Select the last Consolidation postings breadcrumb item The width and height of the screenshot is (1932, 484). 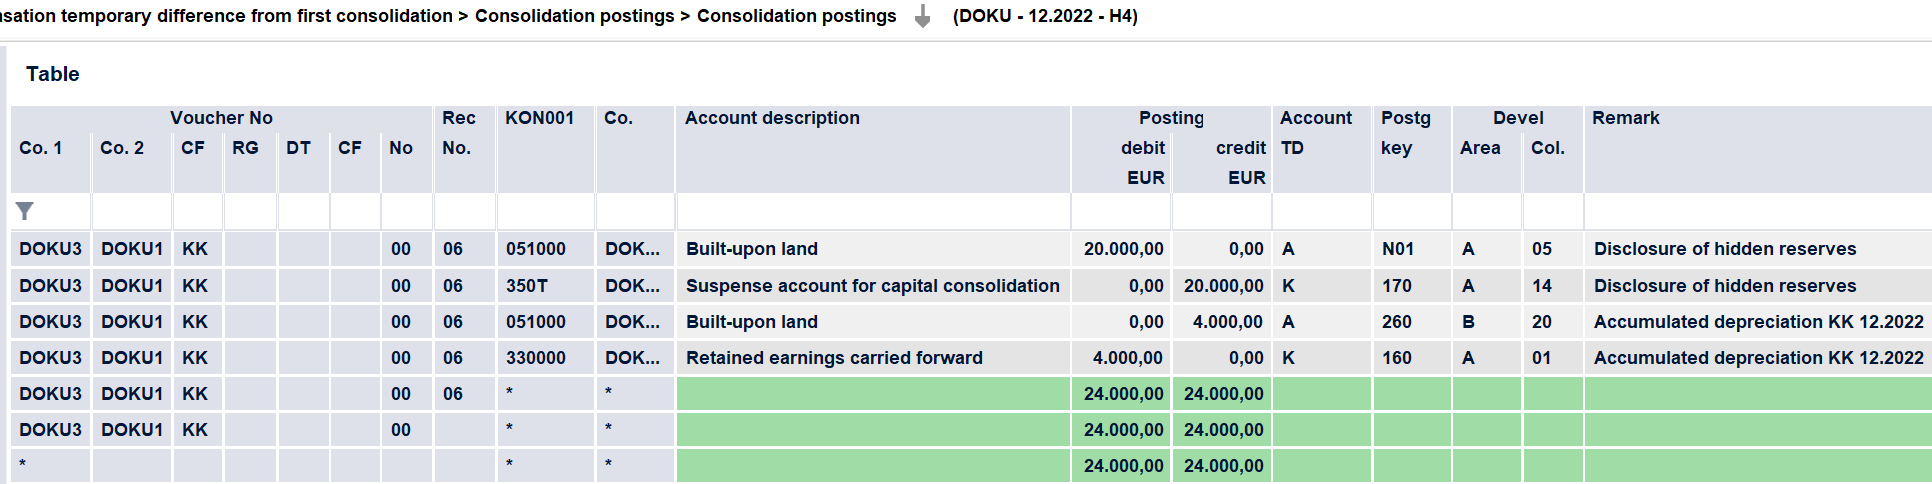click(797, 16)
